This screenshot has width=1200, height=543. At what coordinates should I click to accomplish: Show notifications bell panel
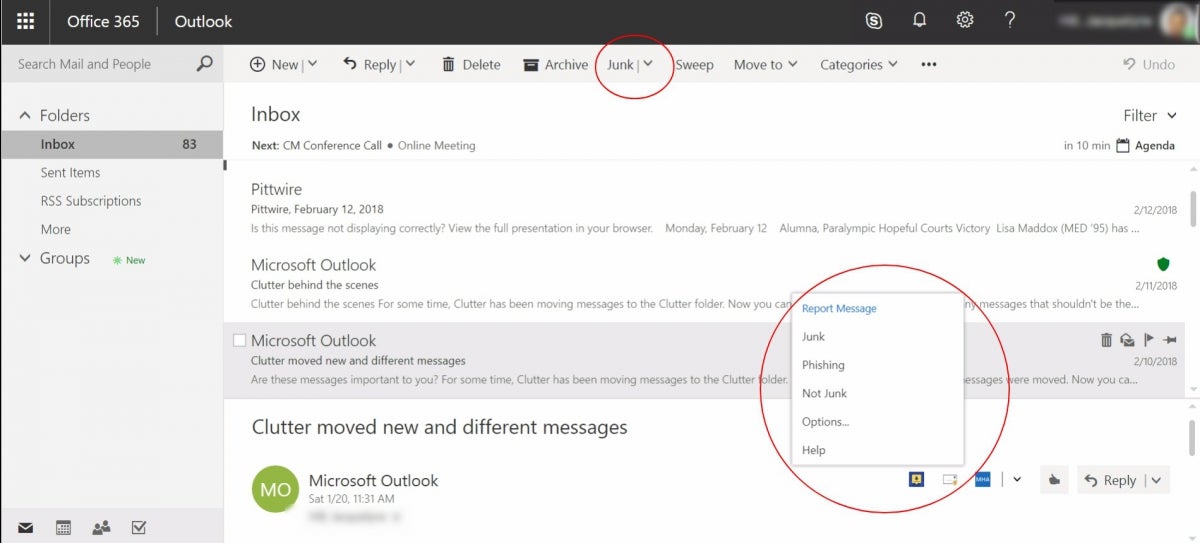click(919, 21)
